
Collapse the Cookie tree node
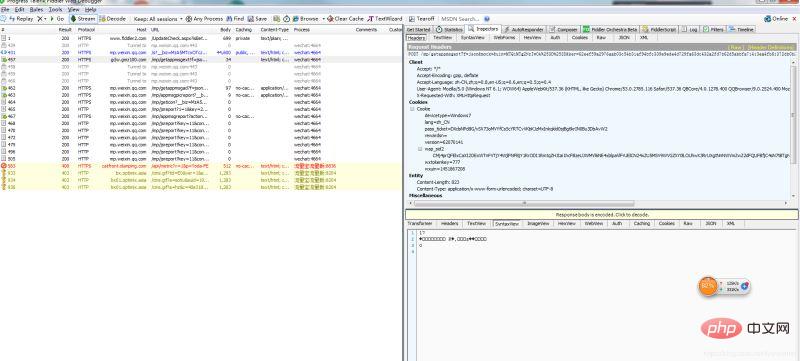[412, 109]
